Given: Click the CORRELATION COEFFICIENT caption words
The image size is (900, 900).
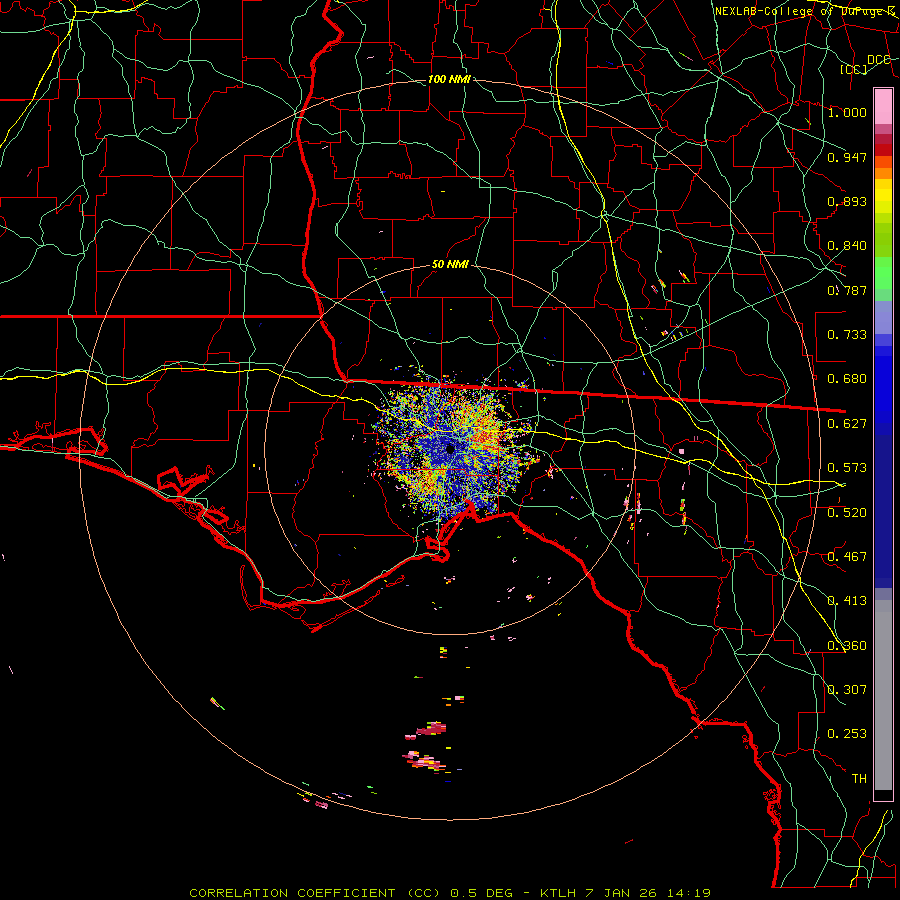Looking at the screenshot, I should (x=292, y=893).
